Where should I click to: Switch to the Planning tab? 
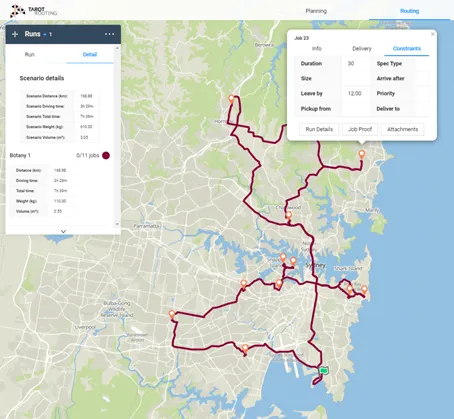tap(316, 11)
